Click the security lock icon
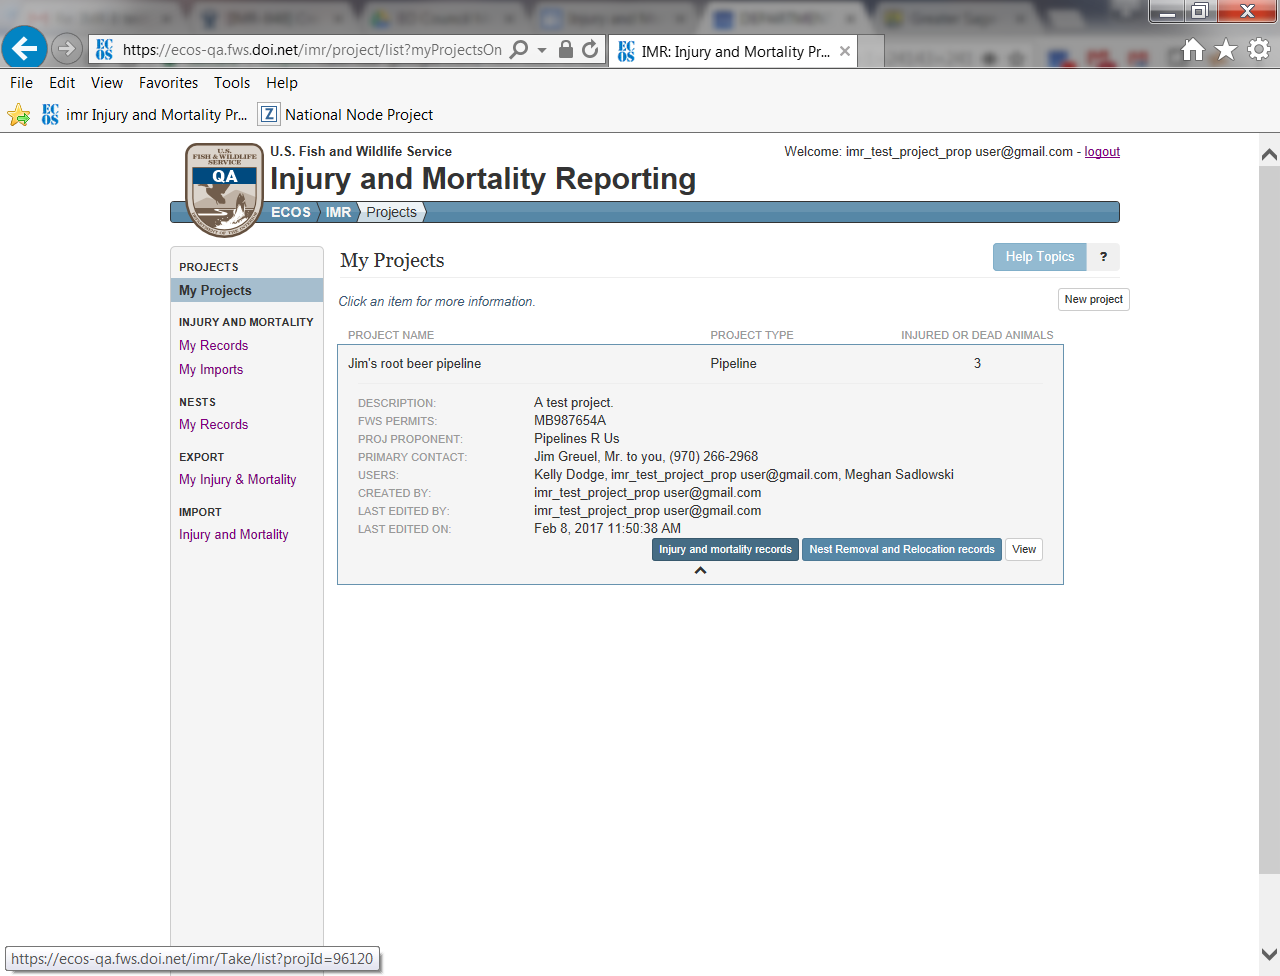Screen dimensions: 1280x976 coord(566,50)
